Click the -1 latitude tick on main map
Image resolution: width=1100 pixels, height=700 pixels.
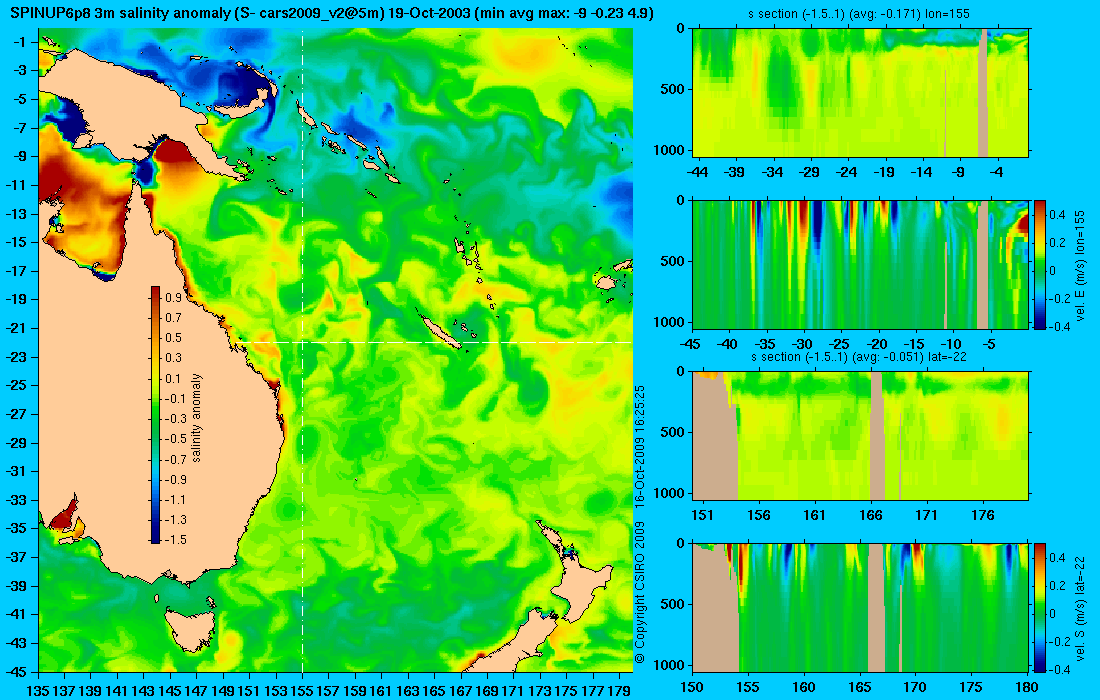point(22,41)
